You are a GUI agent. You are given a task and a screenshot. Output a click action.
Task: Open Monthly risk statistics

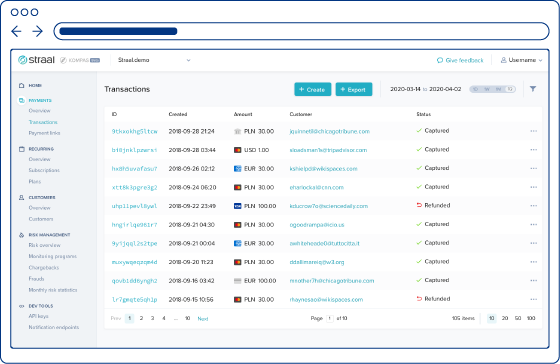click(53, 290)
